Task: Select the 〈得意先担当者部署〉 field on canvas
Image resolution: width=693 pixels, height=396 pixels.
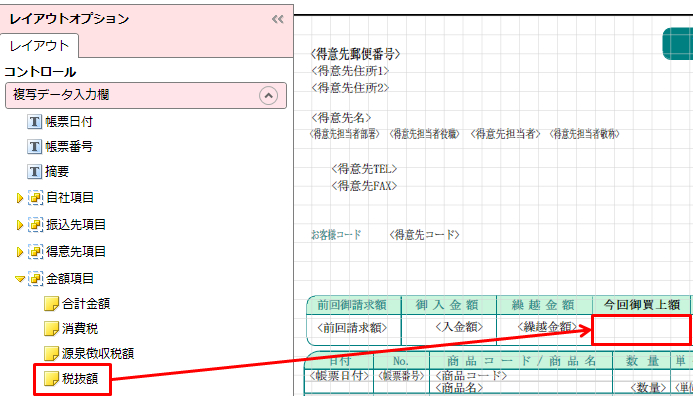Action: click(x=345, y=134)
